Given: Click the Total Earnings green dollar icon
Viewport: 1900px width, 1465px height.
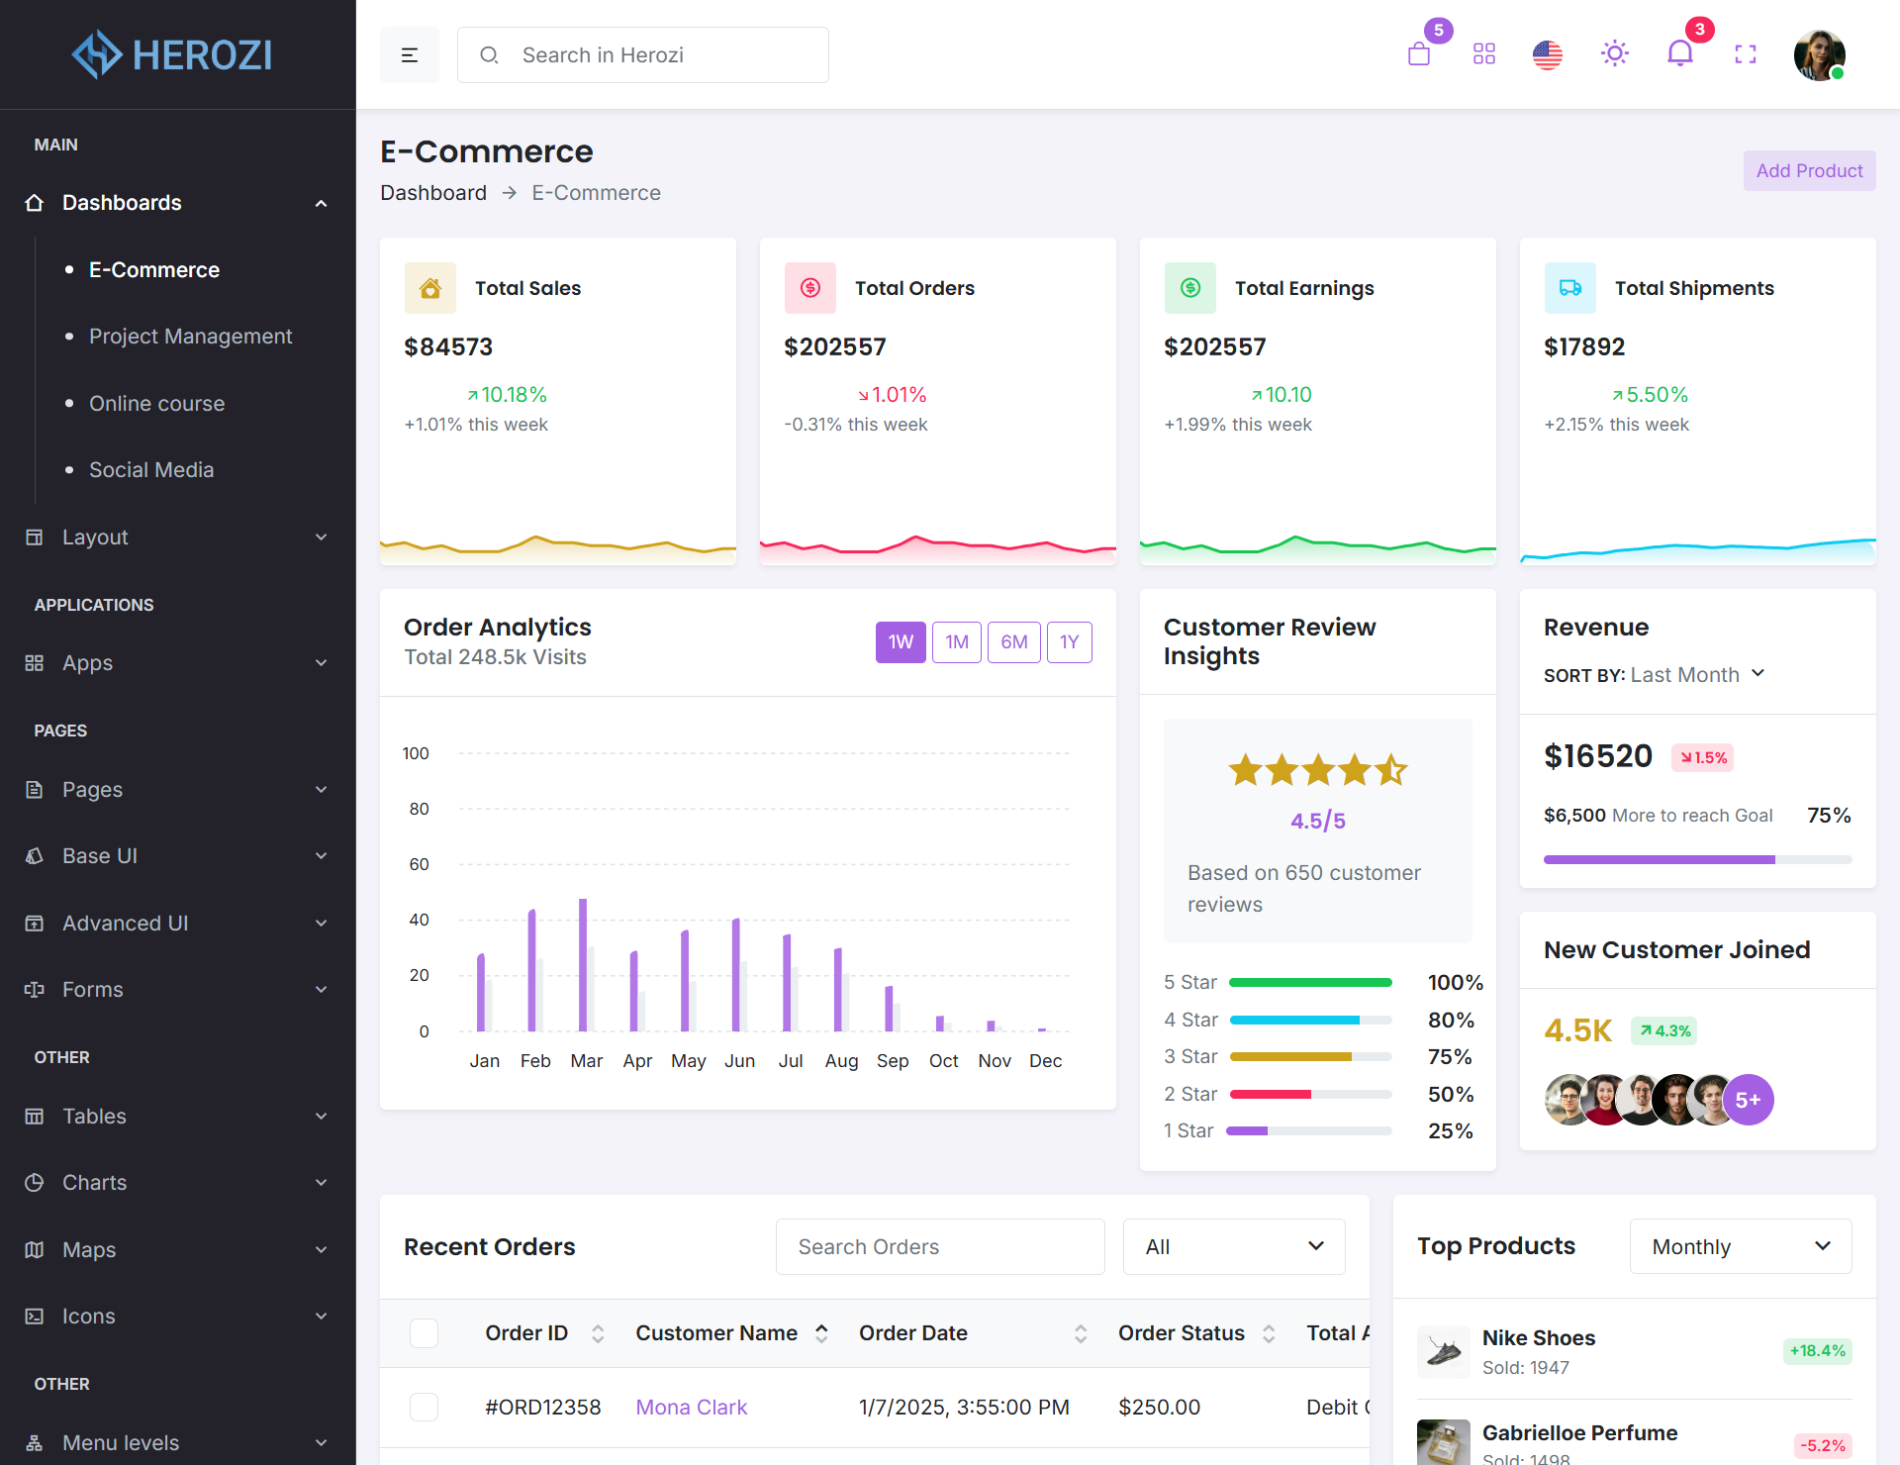Looking at the screenshot, I should pyautogui.click(x=1190, y=288).
